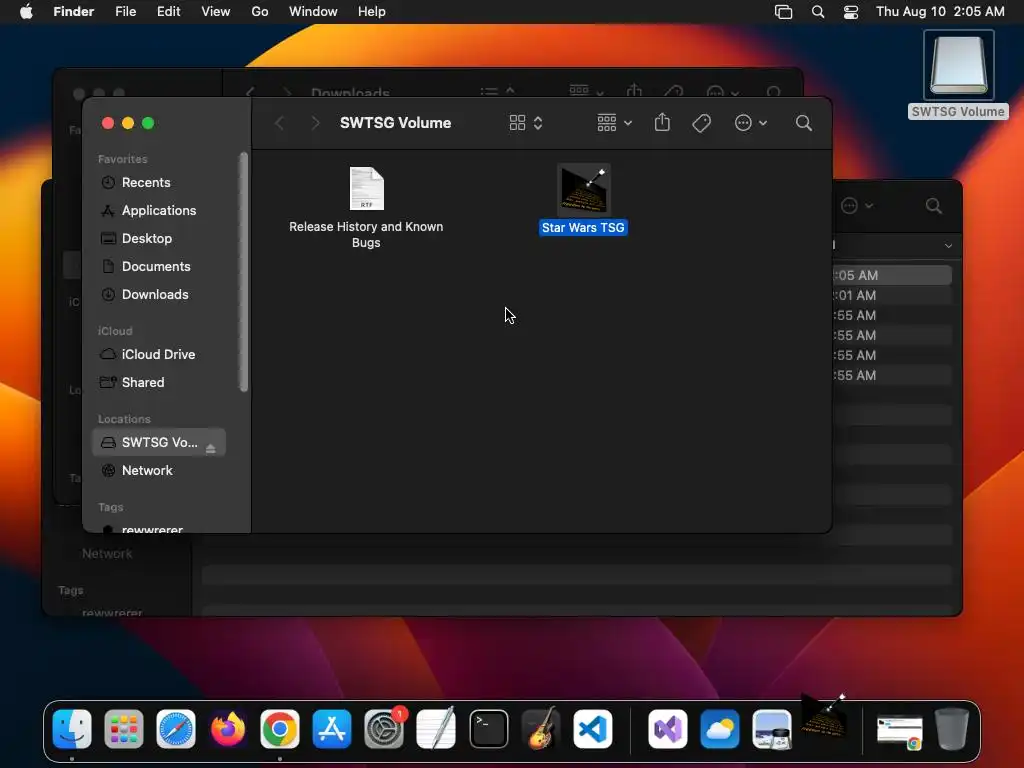
Task: Open the Go menu
Action: (x=260, y=12)
